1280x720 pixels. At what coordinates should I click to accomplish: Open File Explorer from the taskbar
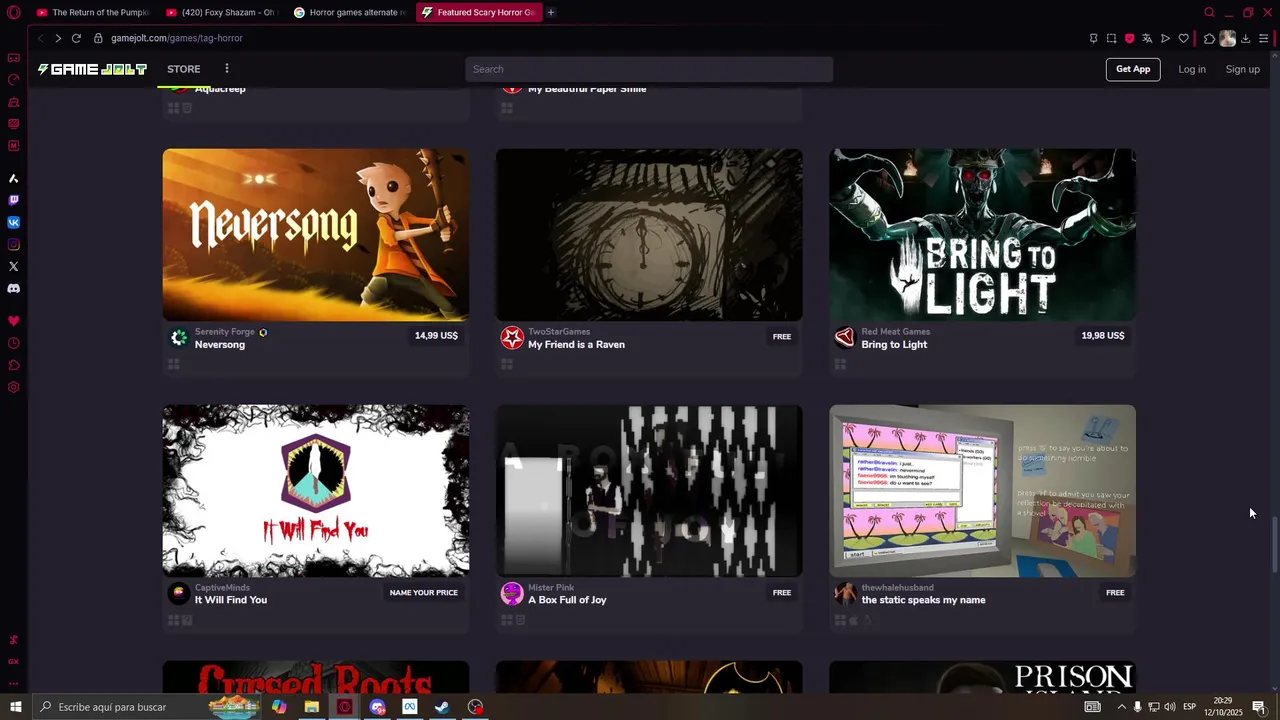(x=312, y=707)
